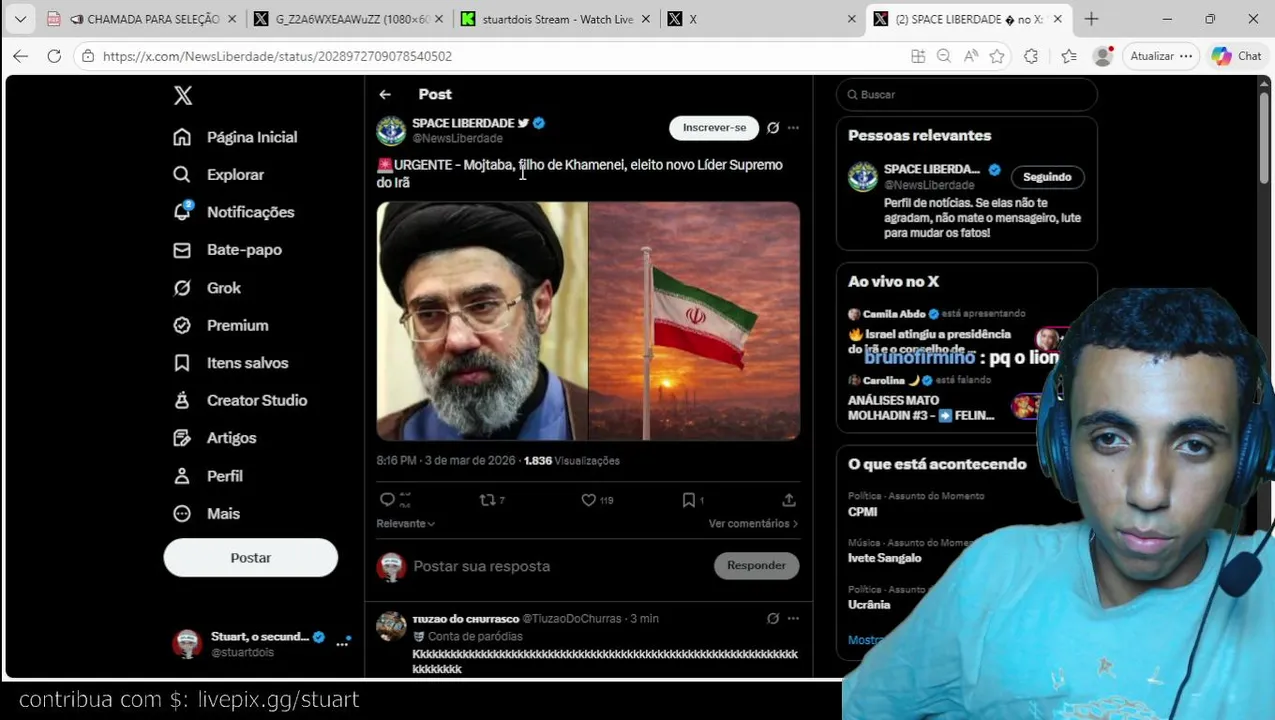Expand Ver comentários link
The width and height of the screenshot is (1275, 720).
(x=753, y=524)
